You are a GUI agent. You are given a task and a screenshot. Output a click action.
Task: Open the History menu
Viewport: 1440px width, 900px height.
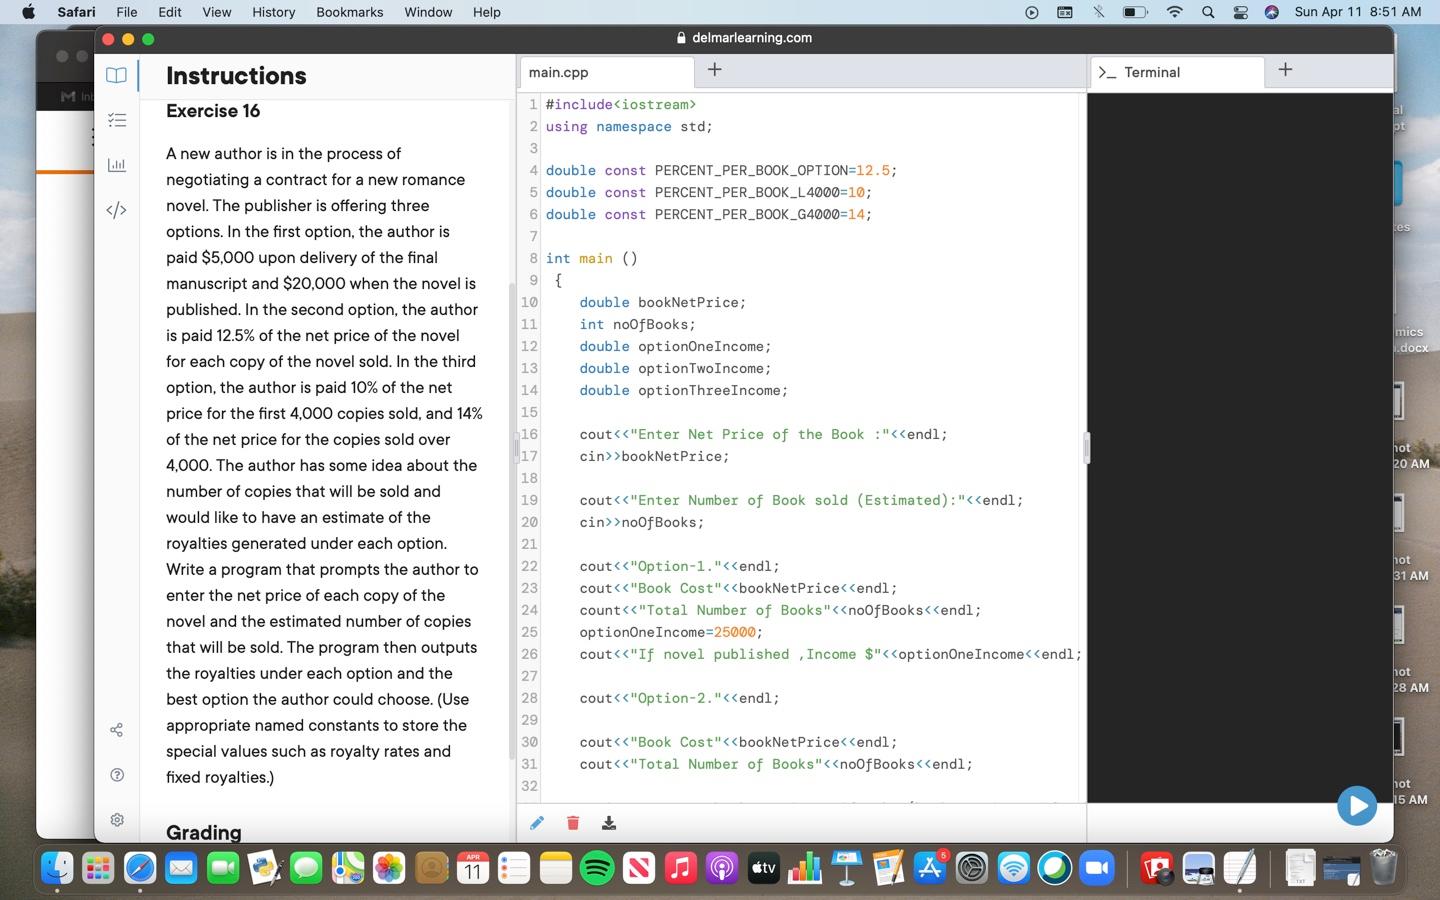click(274, 12)
